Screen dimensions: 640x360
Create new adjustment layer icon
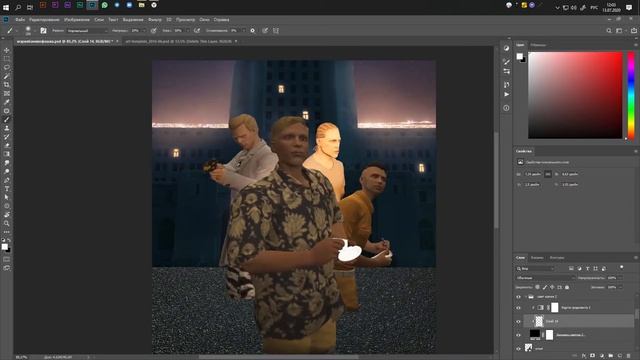(602, 356)
